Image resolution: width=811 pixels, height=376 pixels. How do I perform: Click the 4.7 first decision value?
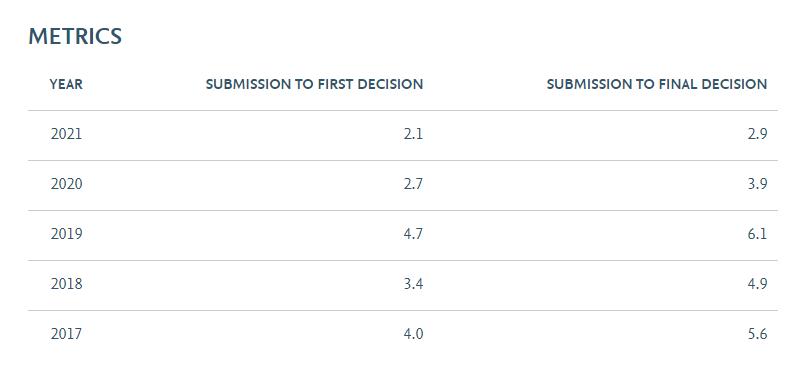(413, 234)
